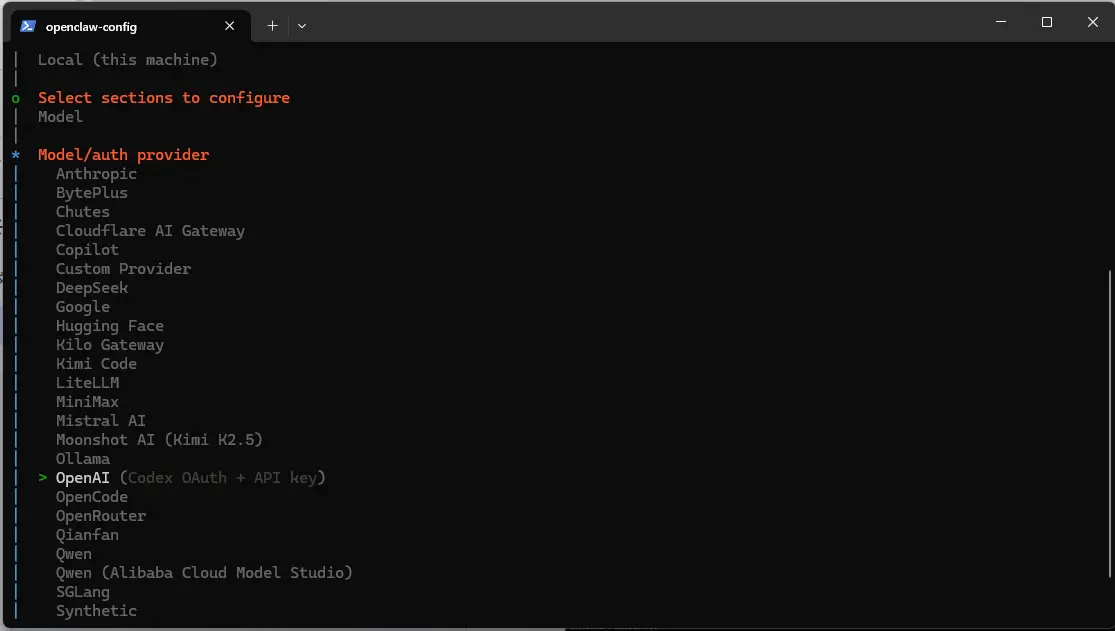The width and height of the screenshot is (1115, 631).
Task: Select the OpenRouter provider entry
Action: click(101, 515)
